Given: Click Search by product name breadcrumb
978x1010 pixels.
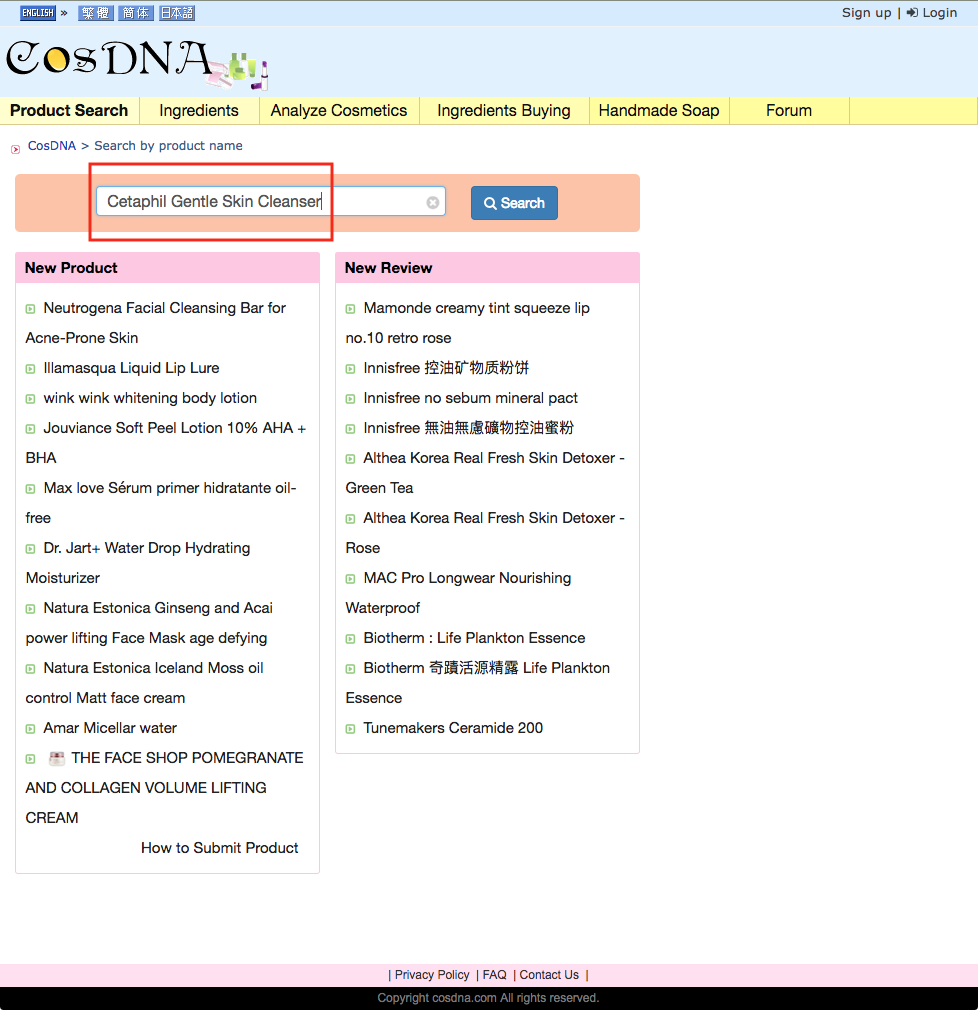Looking at the screenshot, I should tap(168, 146).
